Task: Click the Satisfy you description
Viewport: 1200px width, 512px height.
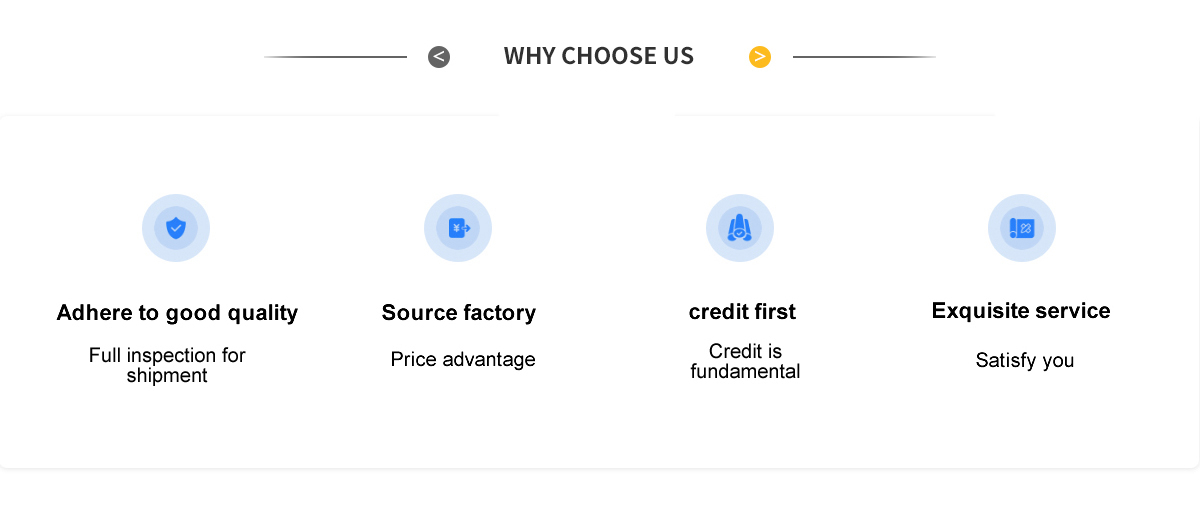Action: (1025, 360)
